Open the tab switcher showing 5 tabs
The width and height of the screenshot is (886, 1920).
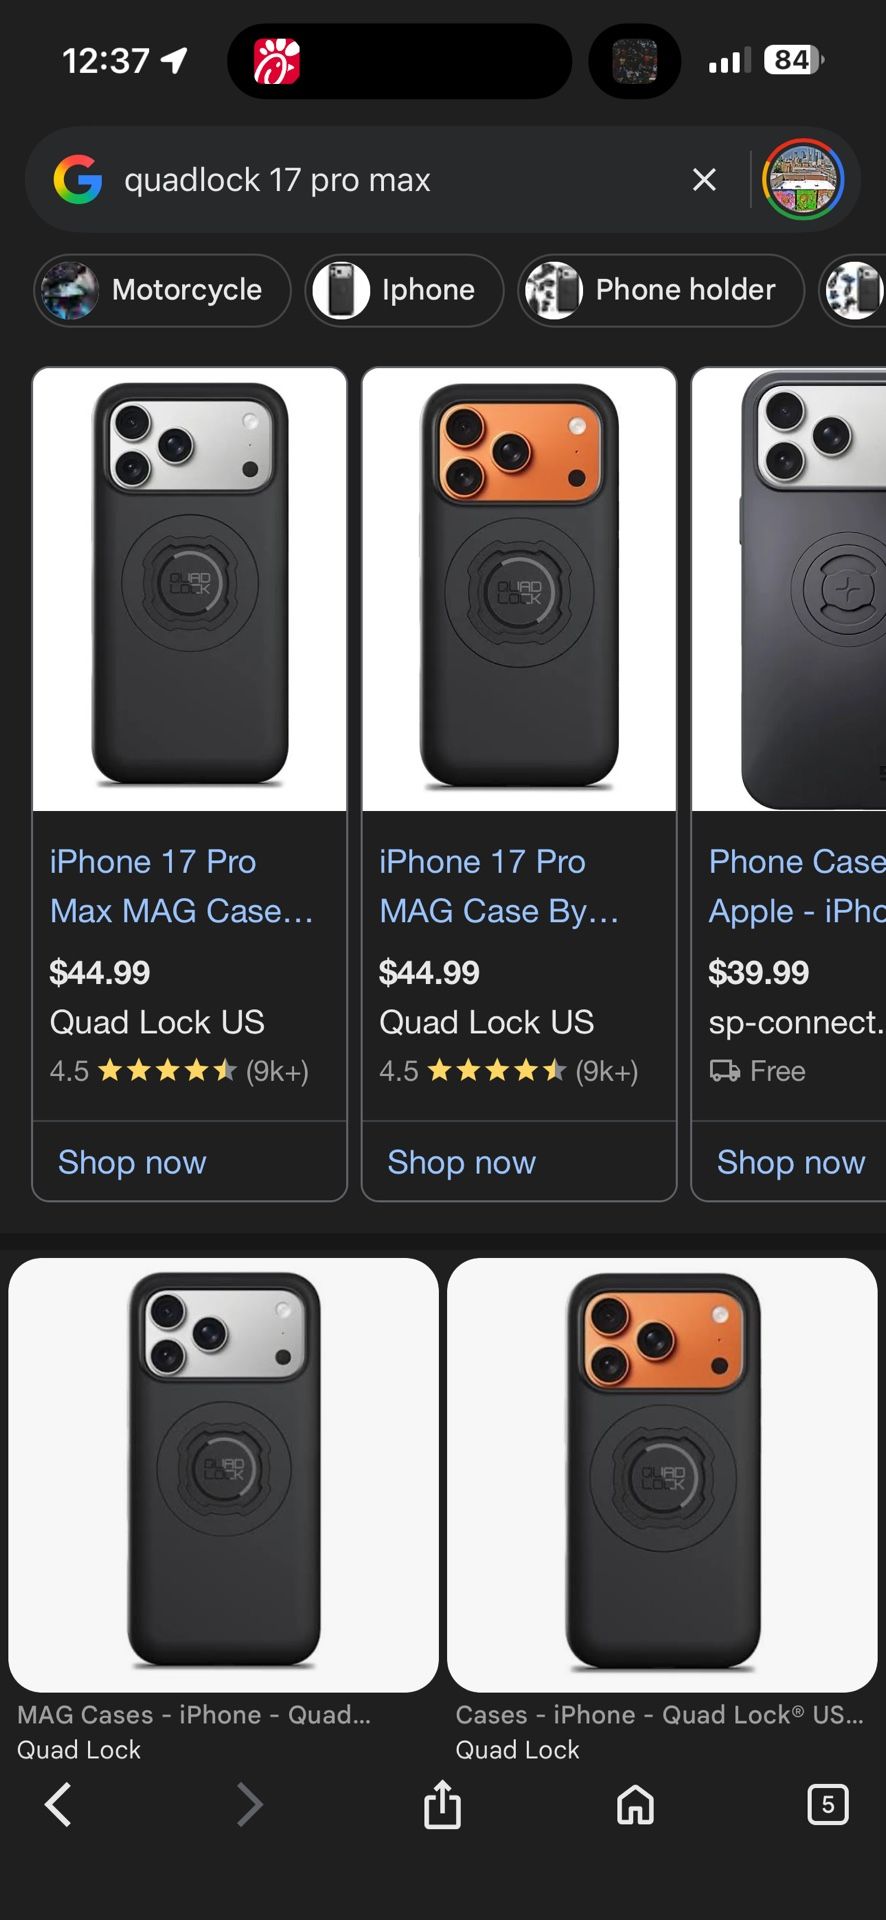click(x=827, y=1805)
